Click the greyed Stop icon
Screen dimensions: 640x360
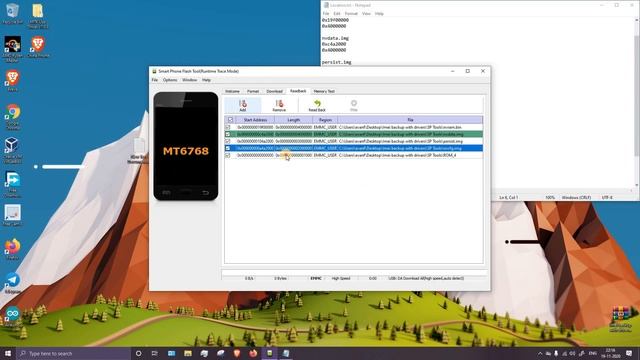(x=354, y=105)
